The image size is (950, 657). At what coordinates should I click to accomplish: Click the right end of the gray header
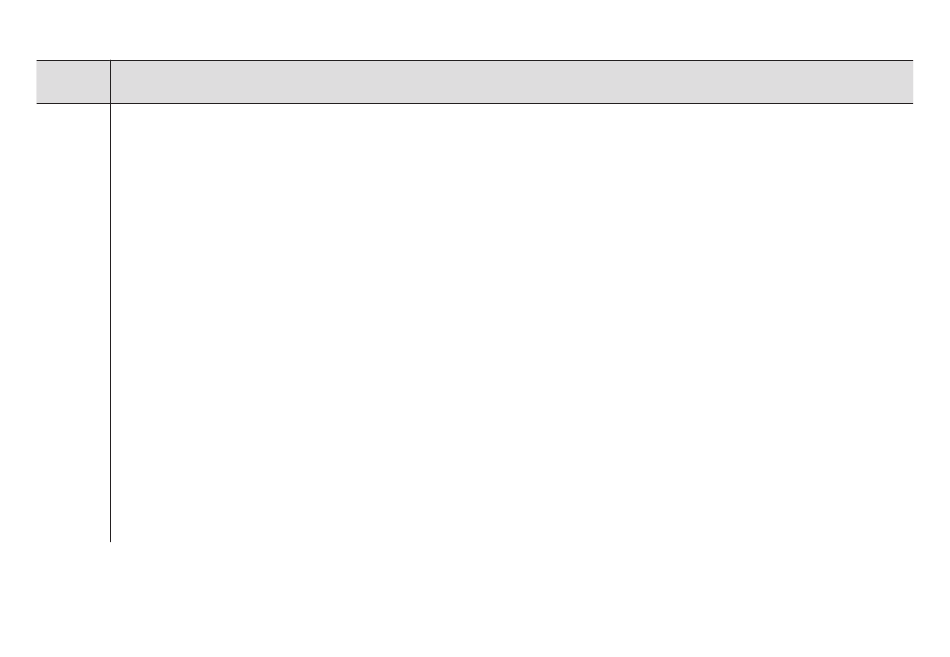click(910, 82)
